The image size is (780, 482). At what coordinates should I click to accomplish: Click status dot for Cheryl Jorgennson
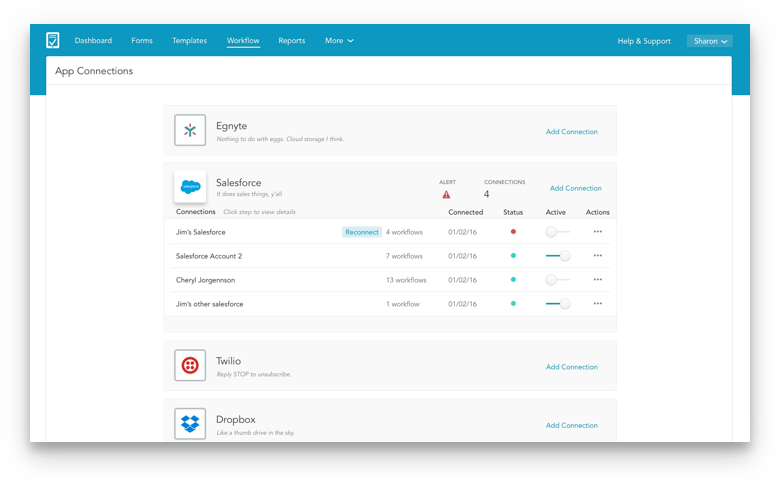click(x=513, y=280)
